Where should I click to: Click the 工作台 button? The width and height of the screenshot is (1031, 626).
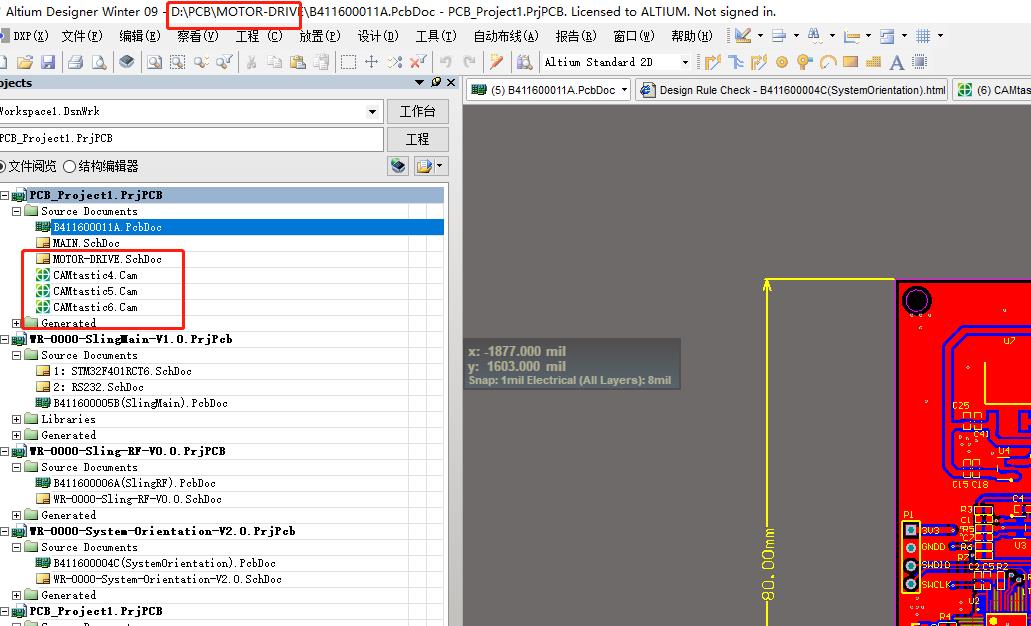pyautogui.click(x=417, y=111)
